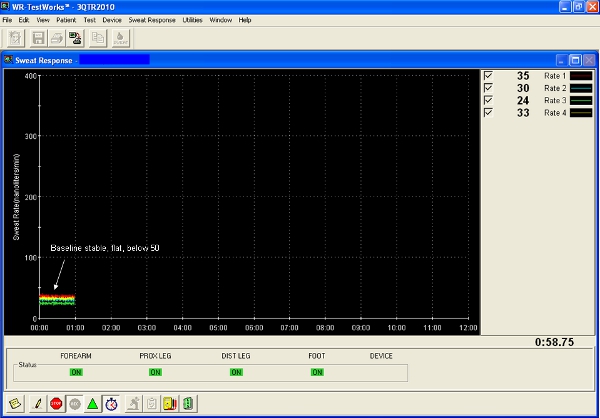Viewport: 600px width, 418px height.
Task: Open the Device menu
Action: pos(112,20)
